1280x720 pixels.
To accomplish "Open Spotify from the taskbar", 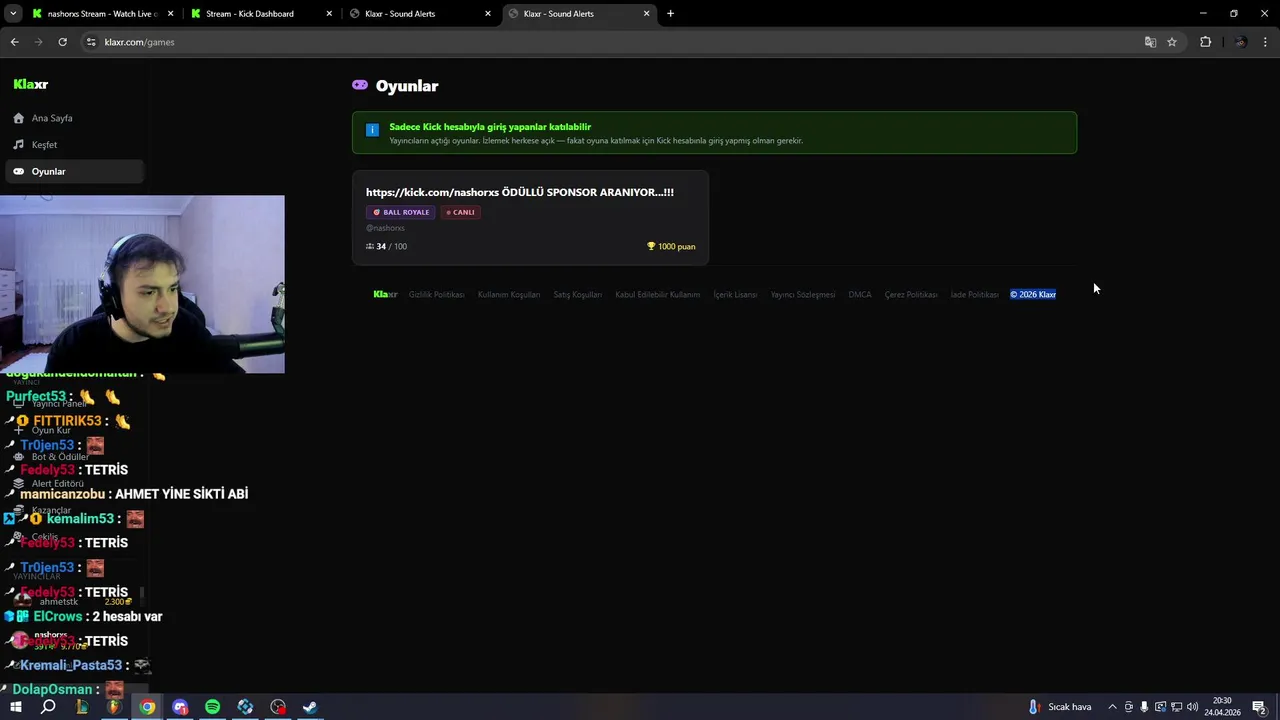I will [x=212, y=707].
